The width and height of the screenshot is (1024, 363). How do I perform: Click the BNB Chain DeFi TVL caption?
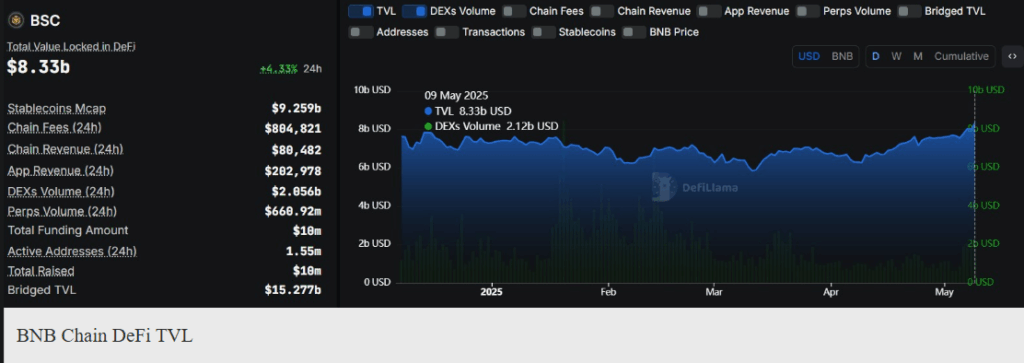point(104,336)
